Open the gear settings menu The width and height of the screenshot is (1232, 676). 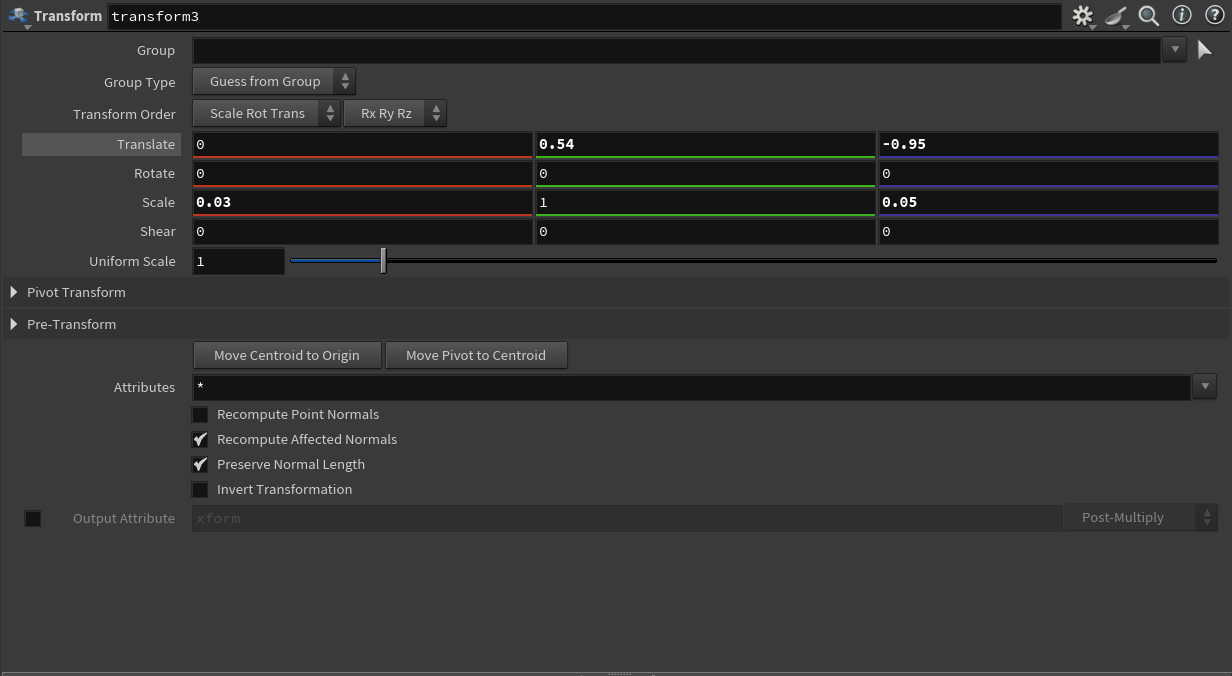pos(1083,16)
